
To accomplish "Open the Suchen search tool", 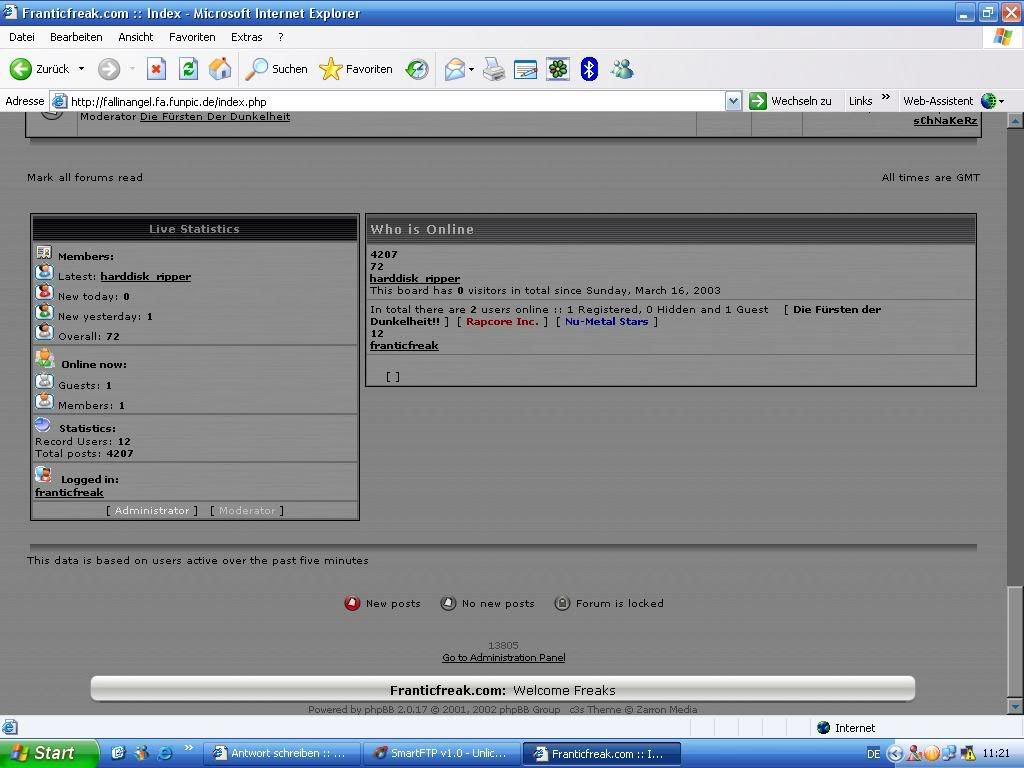I will click(x=276, y=69).
